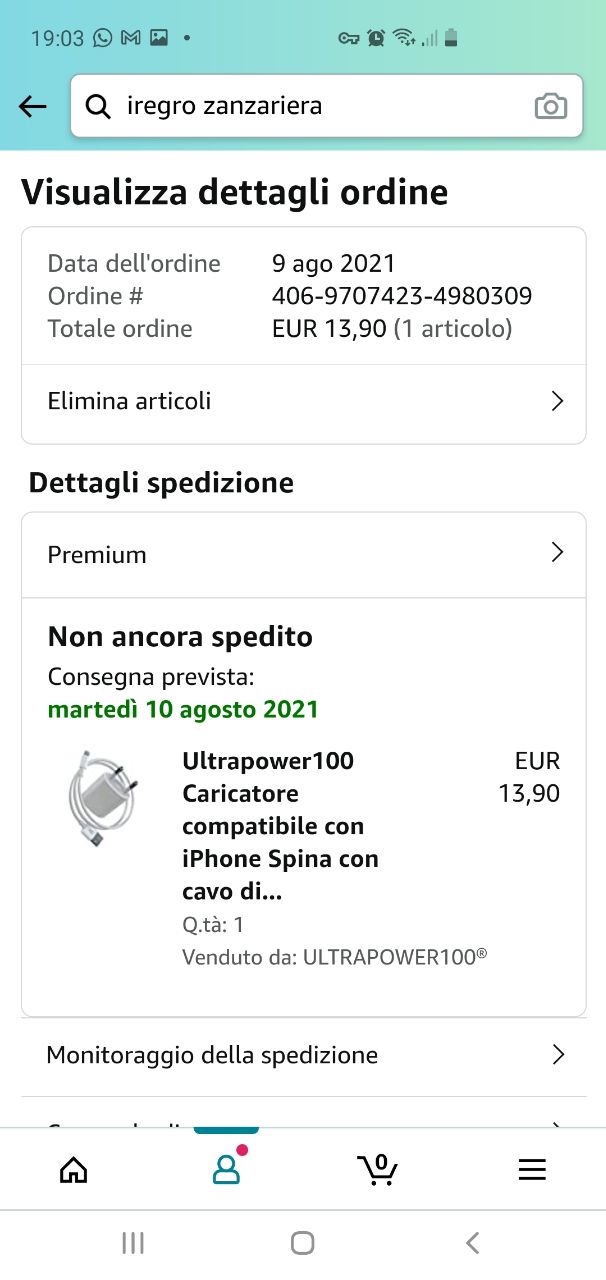Tap the back arrow beside search bar
606x1280 pixels.
33,106
